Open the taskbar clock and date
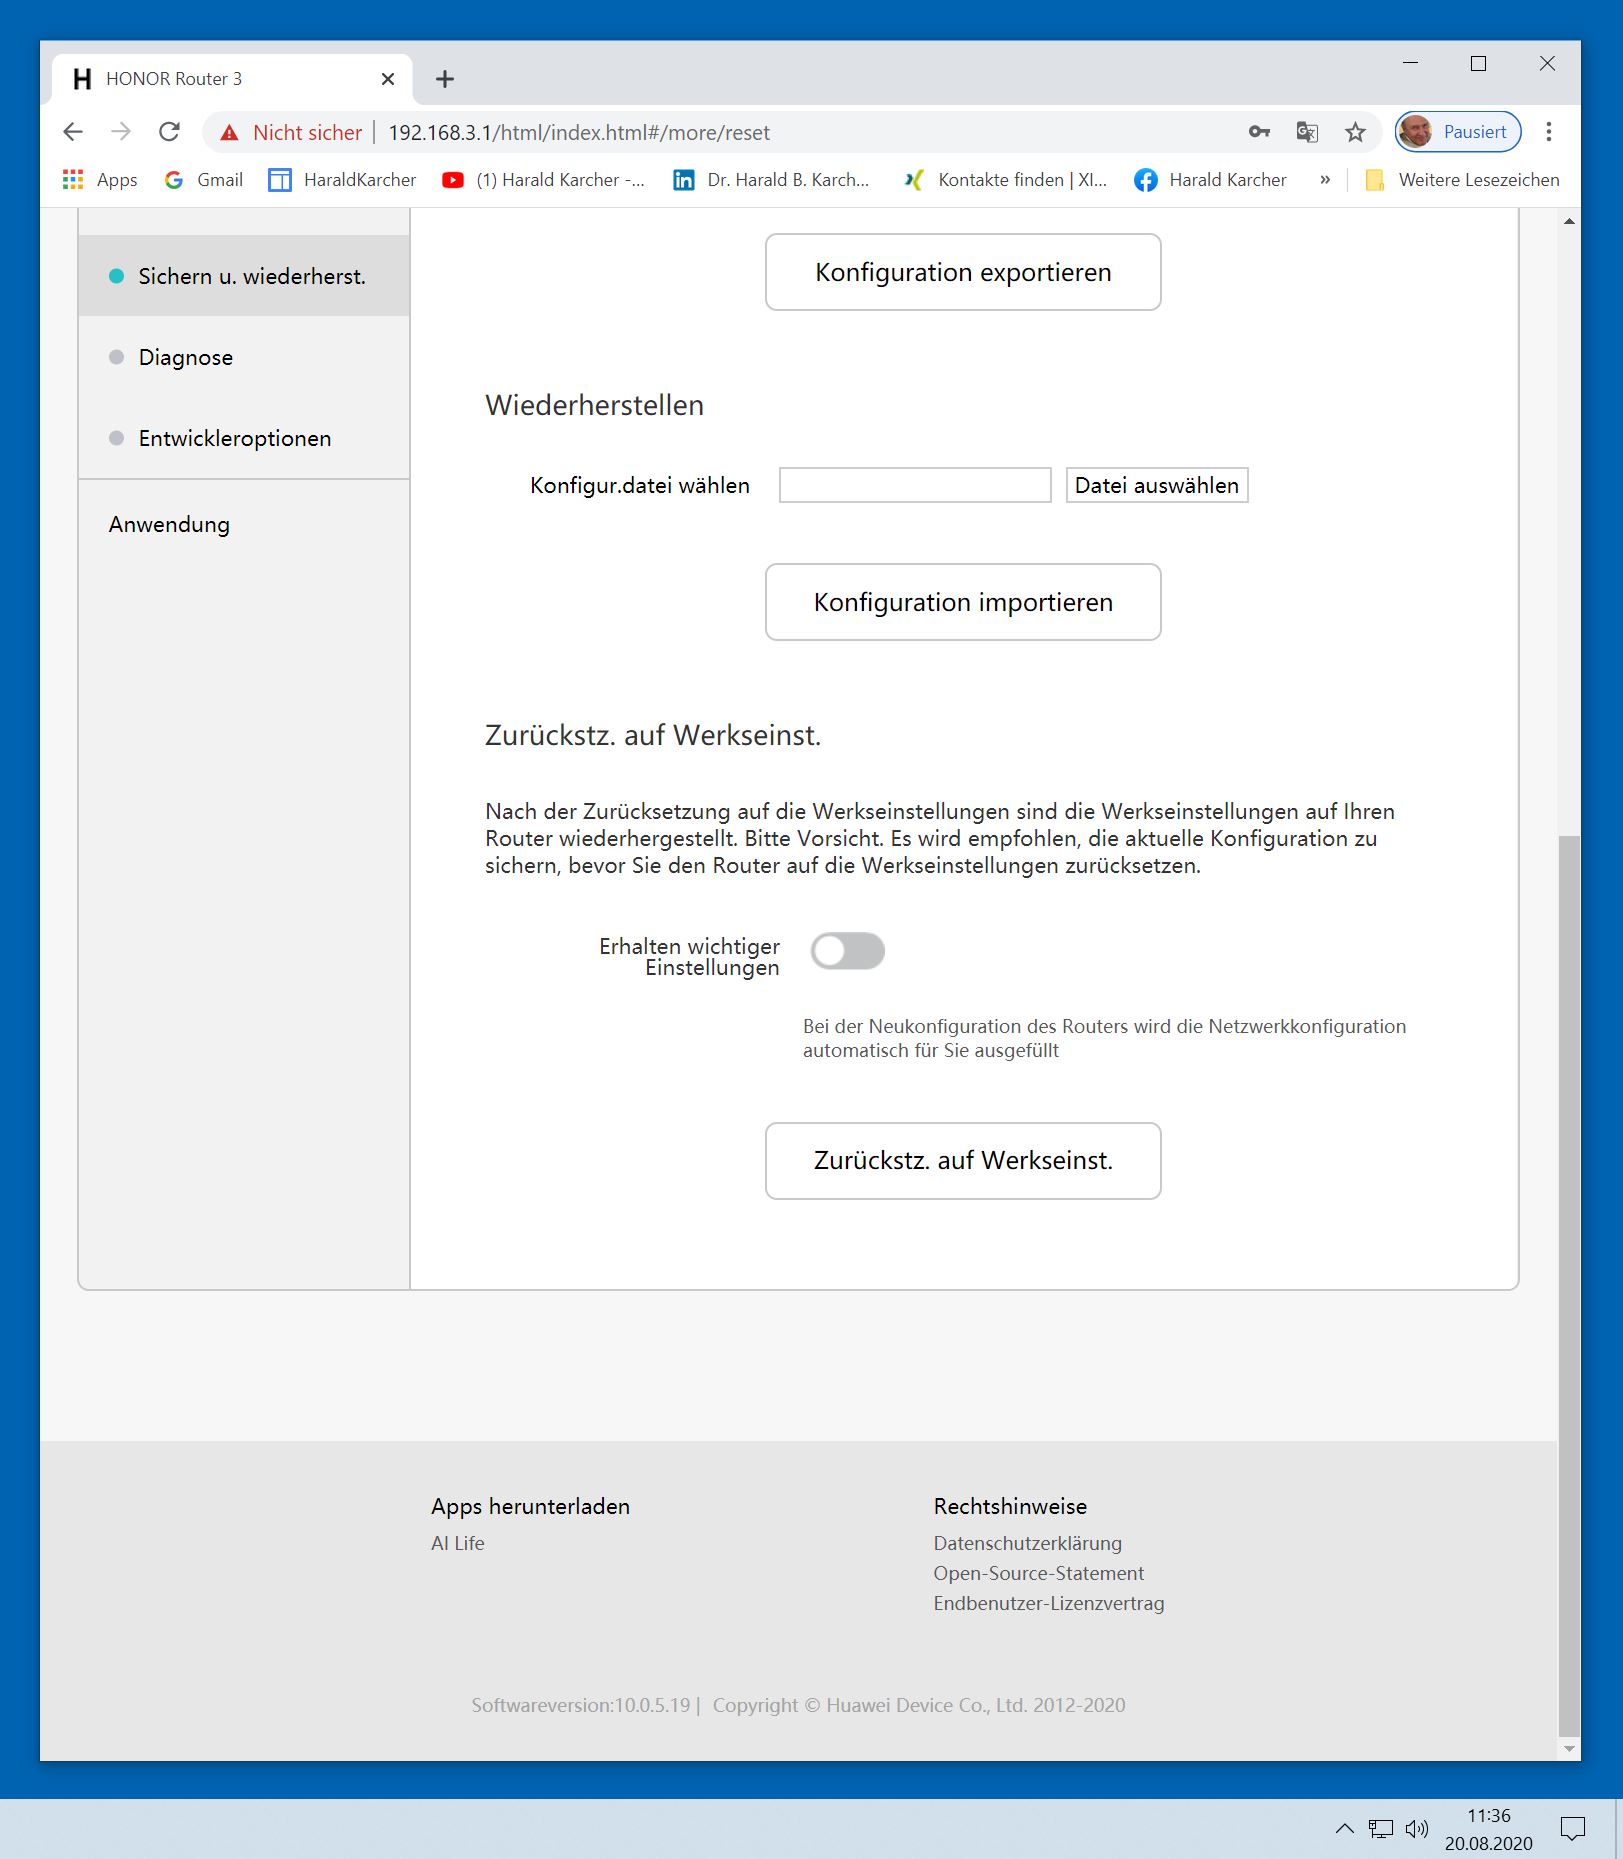 pos(1488,1829)
